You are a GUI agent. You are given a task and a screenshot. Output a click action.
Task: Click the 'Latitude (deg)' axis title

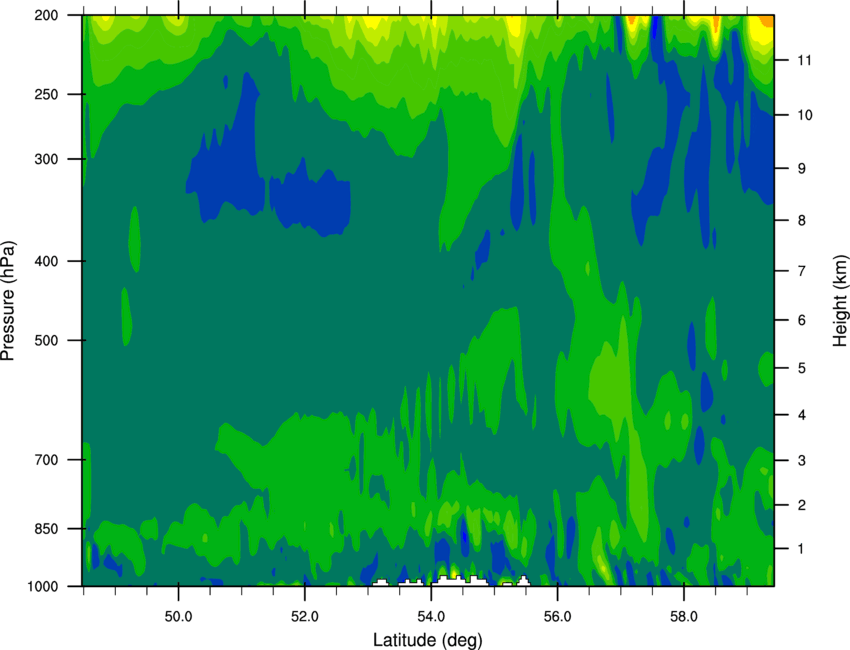(x=427, y=640)
